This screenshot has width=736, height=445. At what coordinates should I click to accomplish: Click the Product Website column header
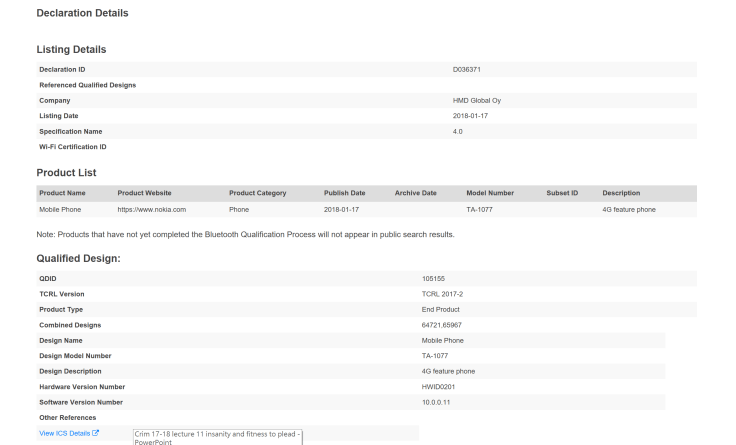(x=144, y=193)
